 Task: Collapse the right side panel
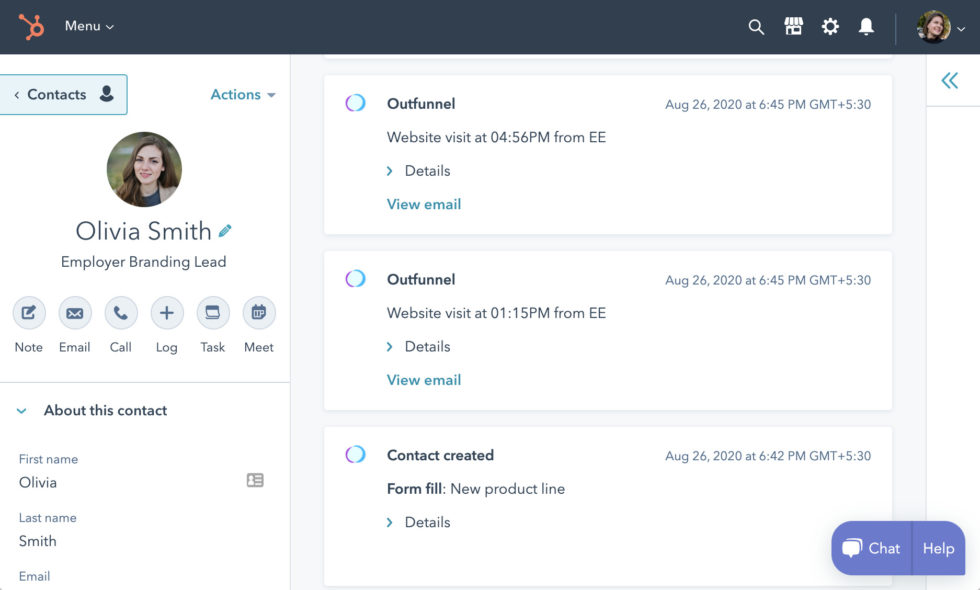(x=948, y=80)
